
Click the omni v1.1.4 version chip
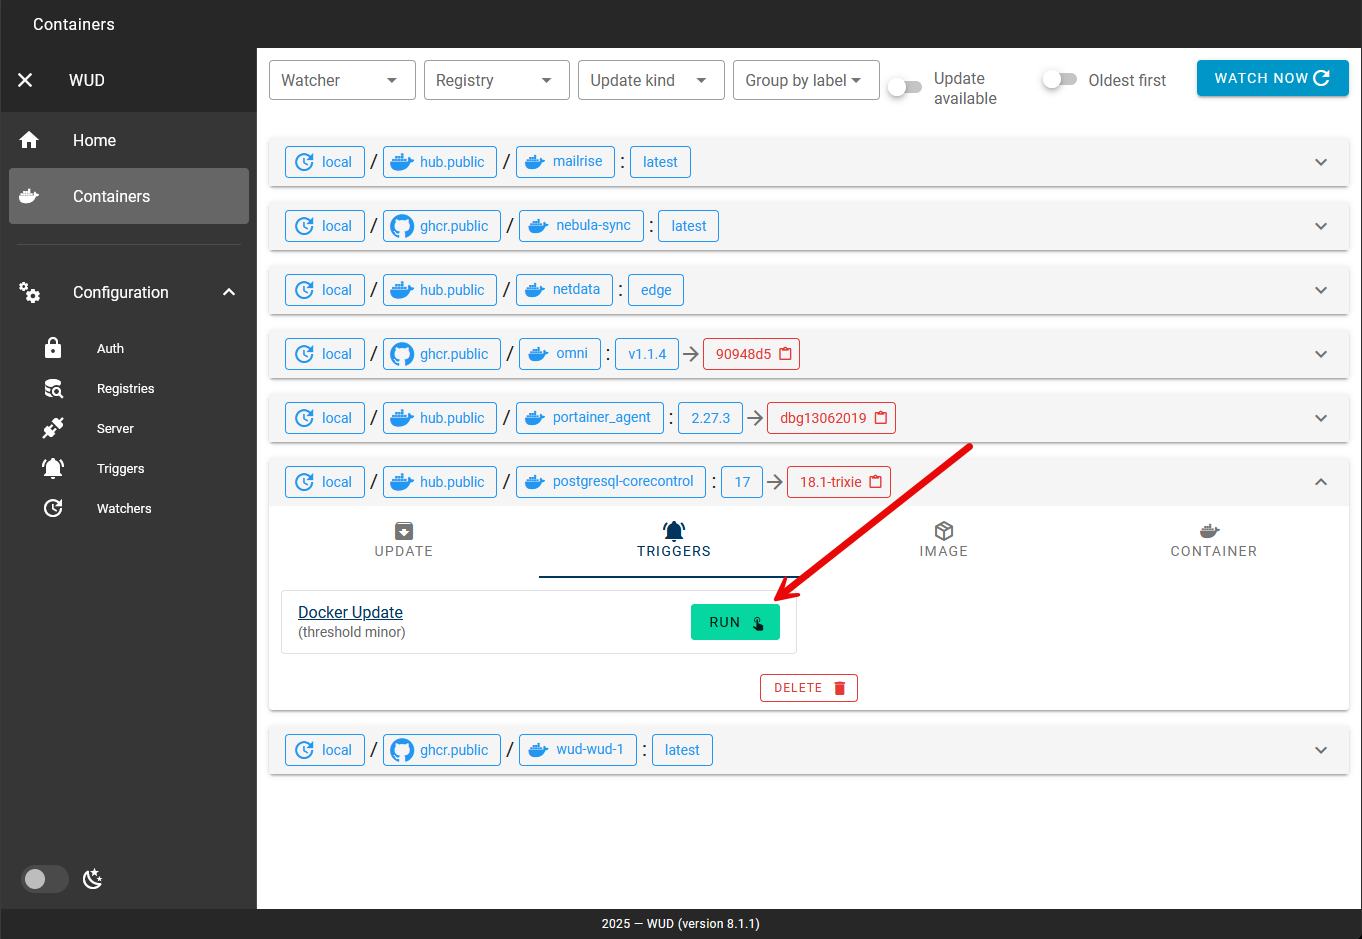tap(647, 354)
